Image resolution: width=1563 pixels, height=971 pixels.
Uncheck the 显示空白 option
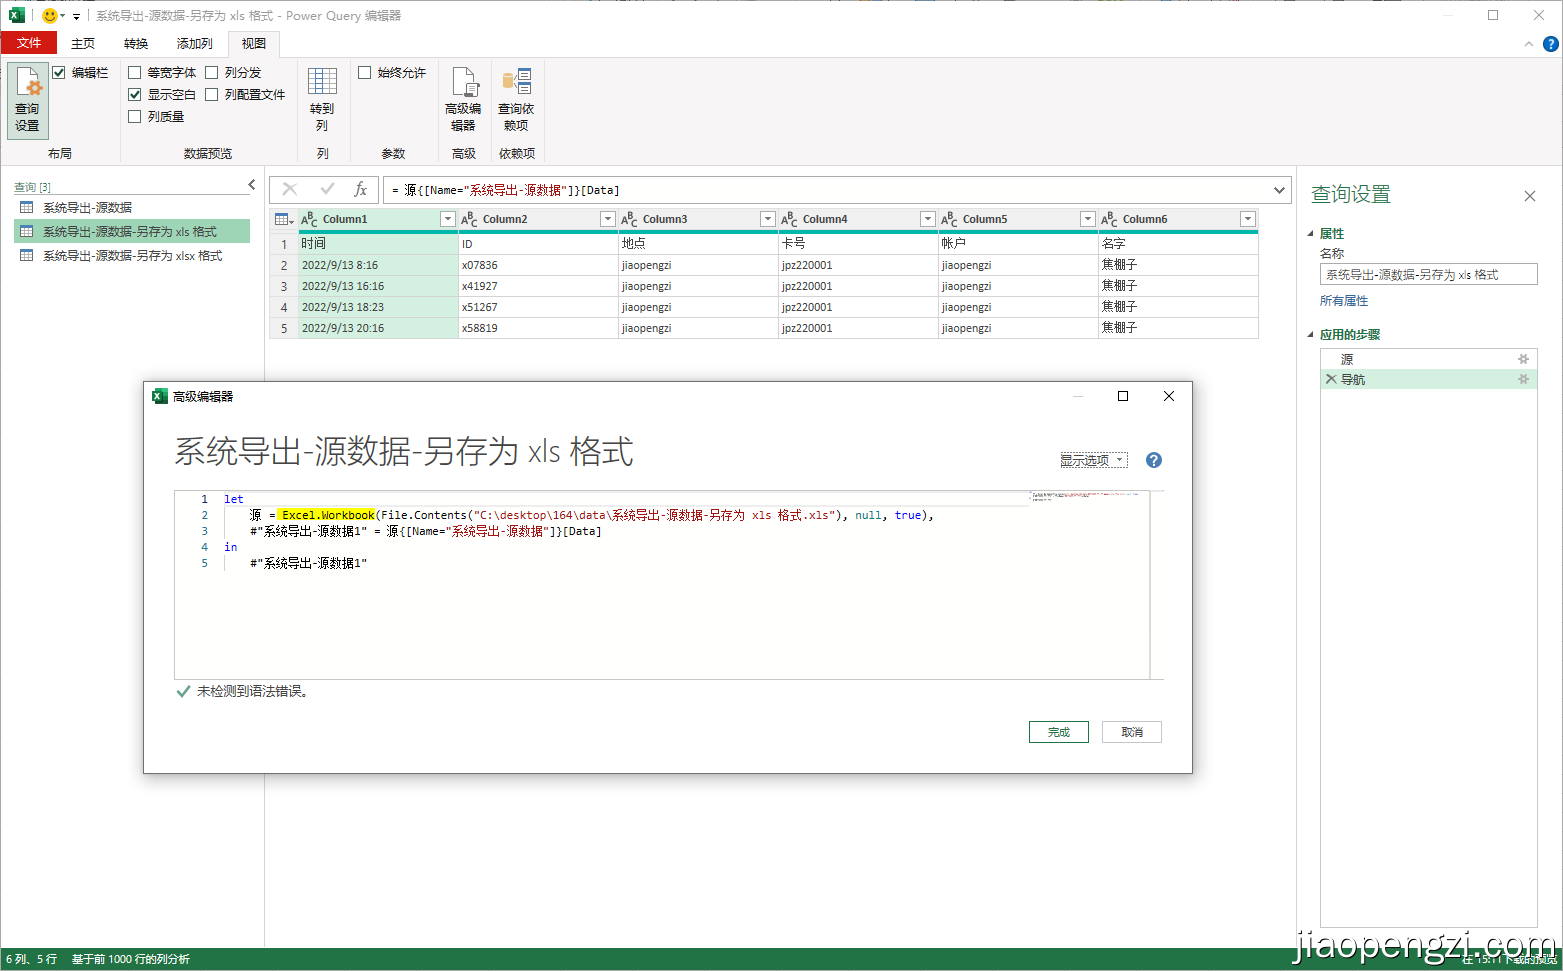point(134,94)
